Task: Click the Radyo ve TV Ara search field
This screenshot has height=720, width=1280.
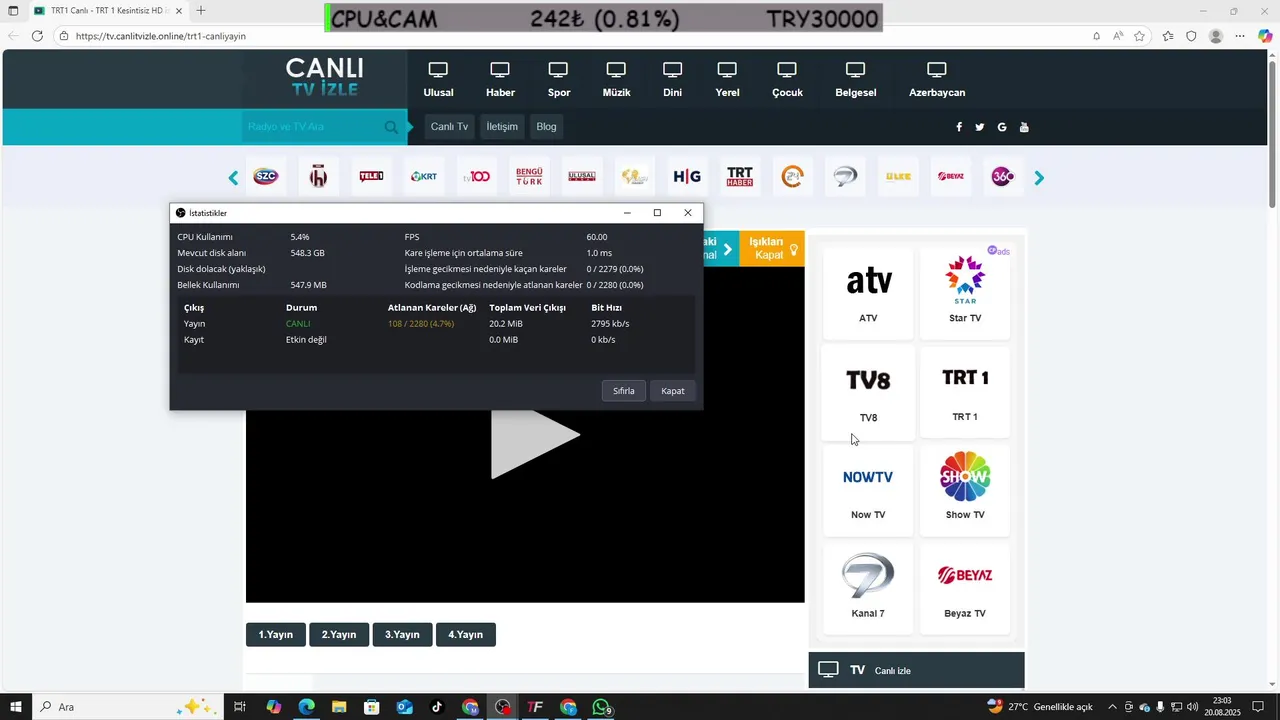Action: click(x=314, y=127)
